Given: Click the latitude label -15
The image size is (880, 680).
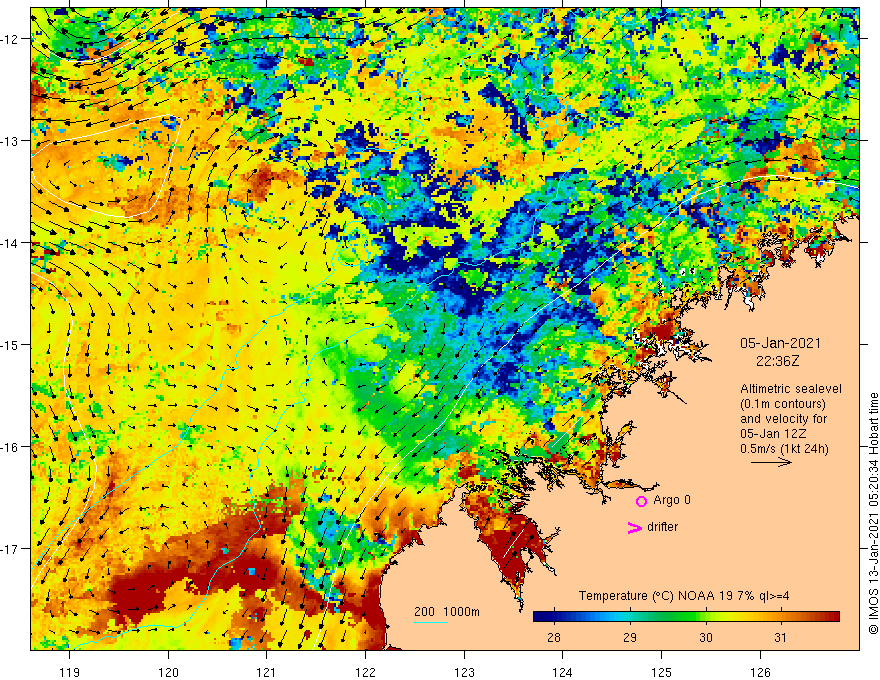Looking at the screenshot, I should (11, 344).
